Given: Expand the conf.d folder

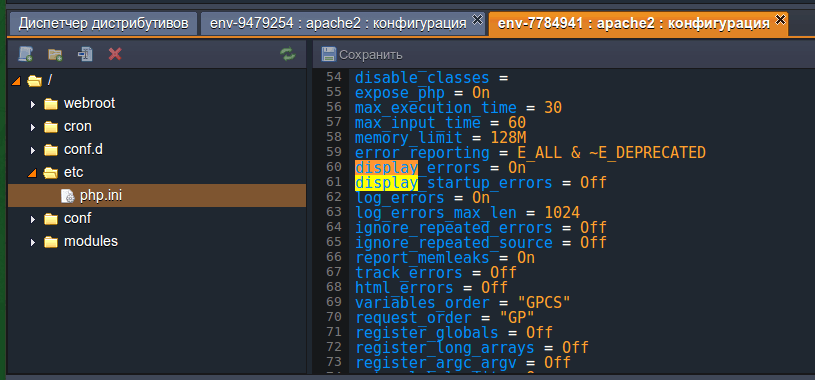Looking at the screenshot, I should click(33, 150).
